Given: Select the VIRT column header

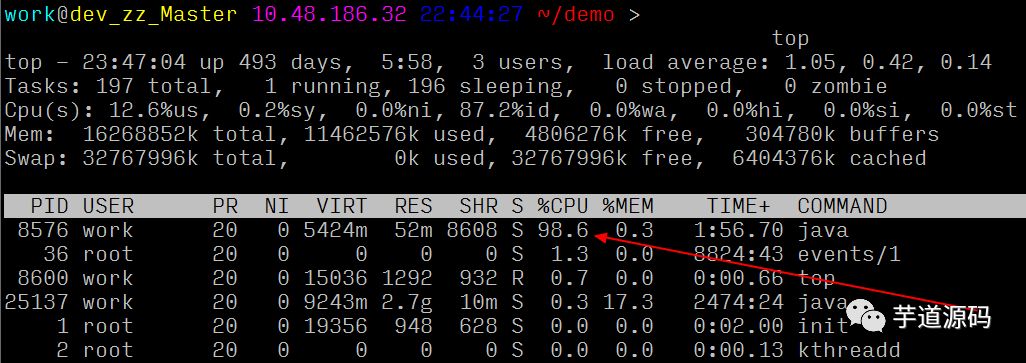Looking at the screenshot, I should pos(342,206).
